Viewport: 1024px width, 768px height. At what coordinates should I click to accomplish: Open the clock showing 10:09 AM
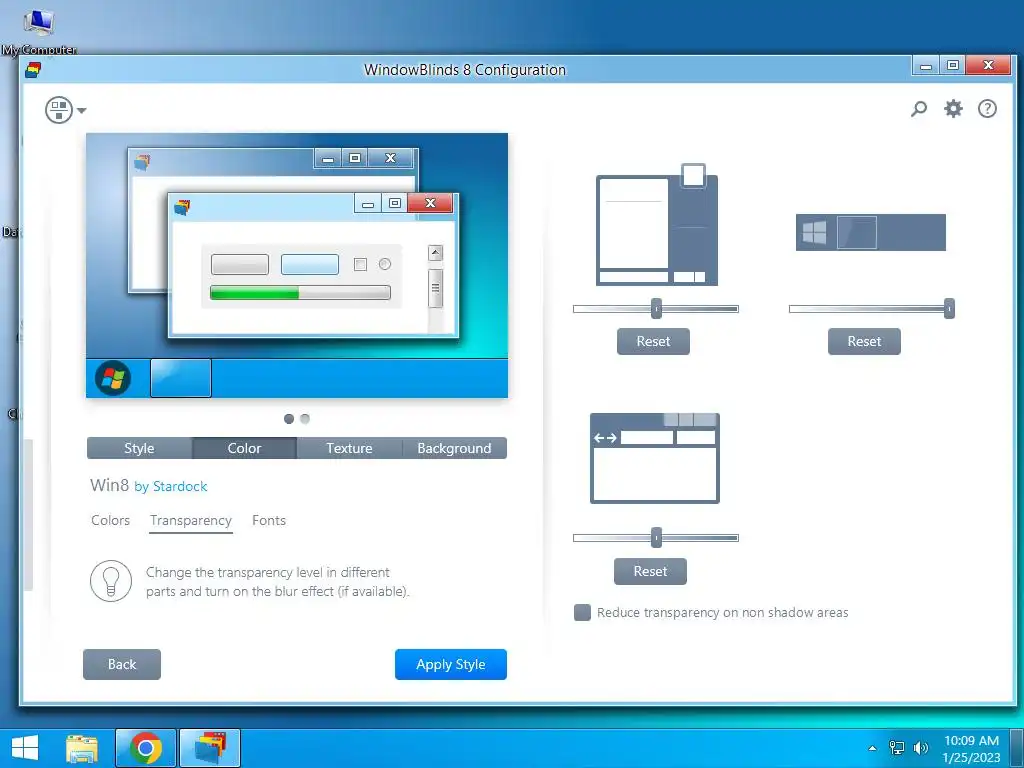971,748
